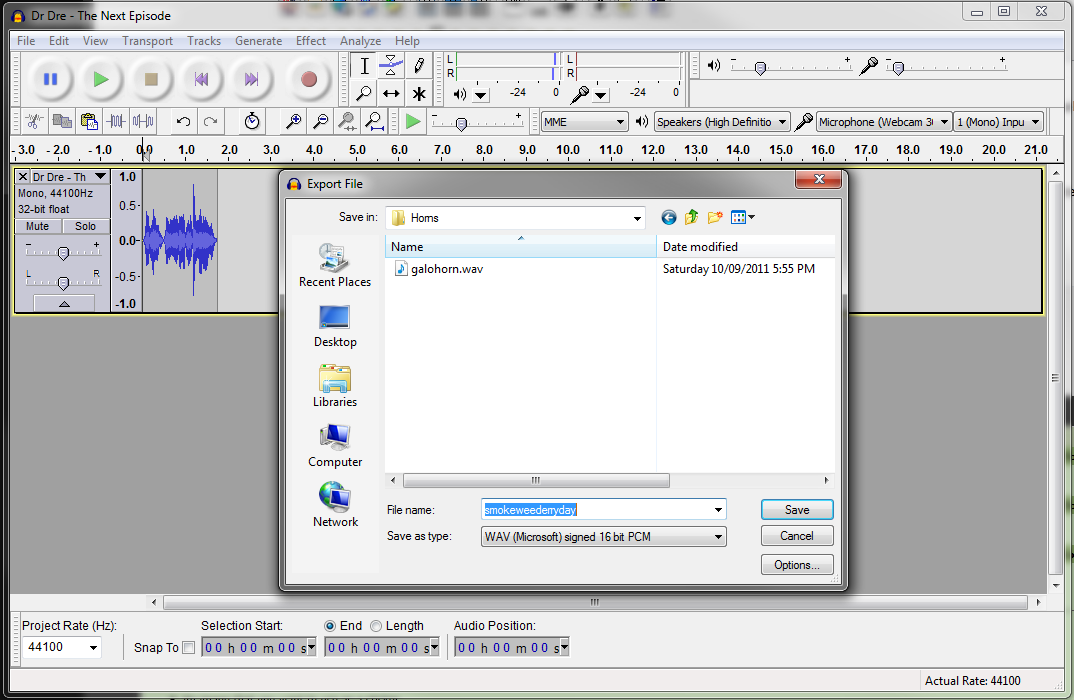Select the Draw pencil tool
The height and width of the screenshot is (700, 1074).
(419, 66)
